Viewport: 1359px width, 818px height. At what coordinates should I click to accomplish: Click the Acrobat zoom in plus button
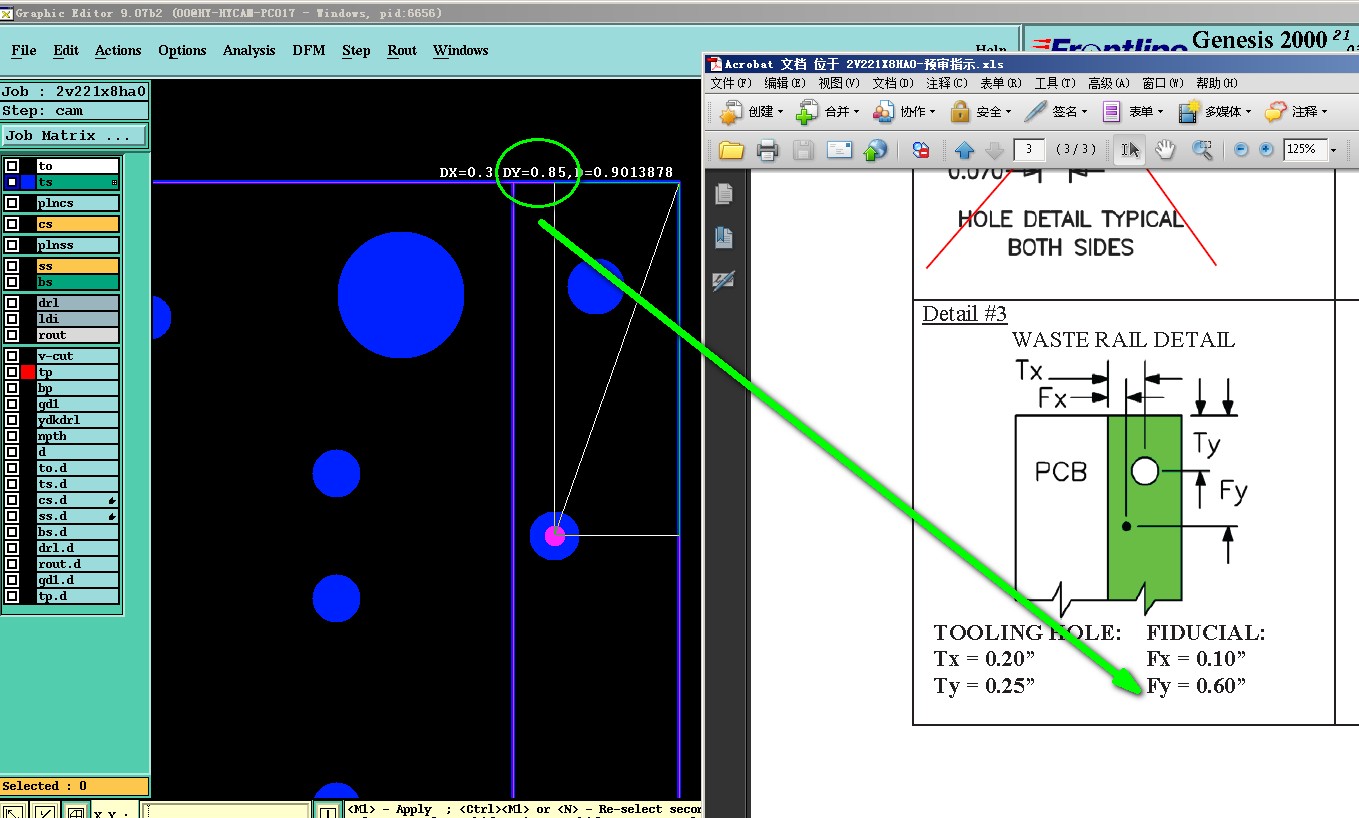pyautogui.click(x=1266, y=149)
